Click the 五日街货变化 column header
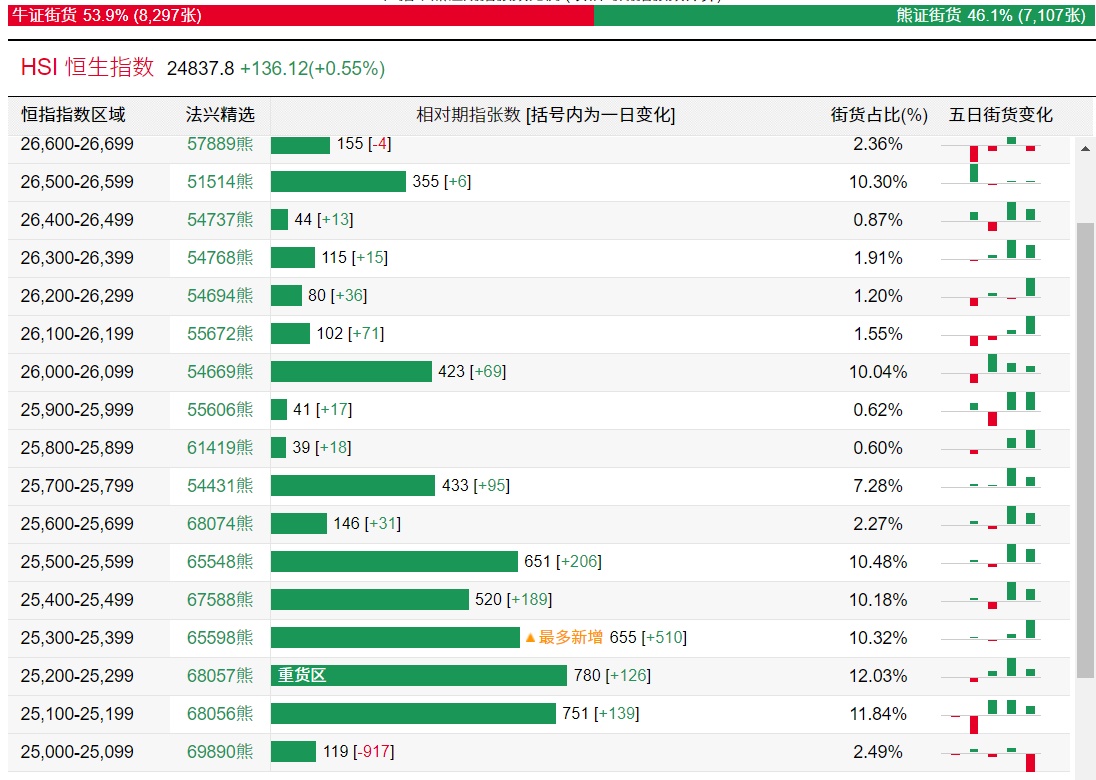This screenshot has height=780, width=1096. coord(1000,115)
